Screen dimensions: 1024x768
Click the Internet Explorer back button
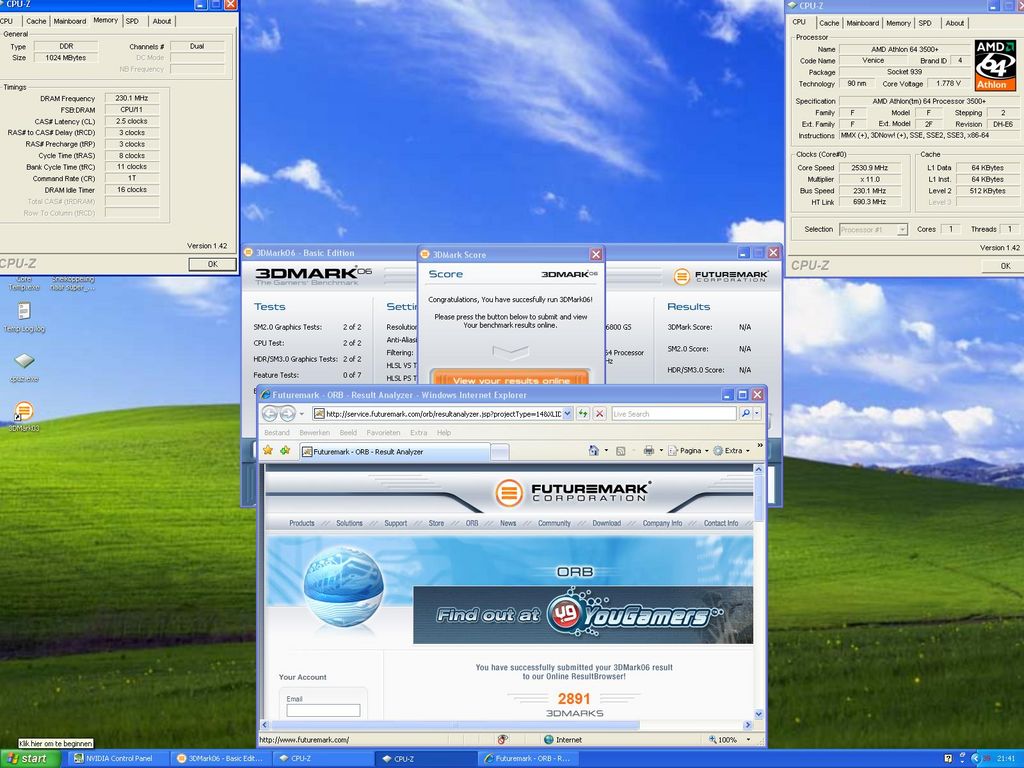(270, 413)
